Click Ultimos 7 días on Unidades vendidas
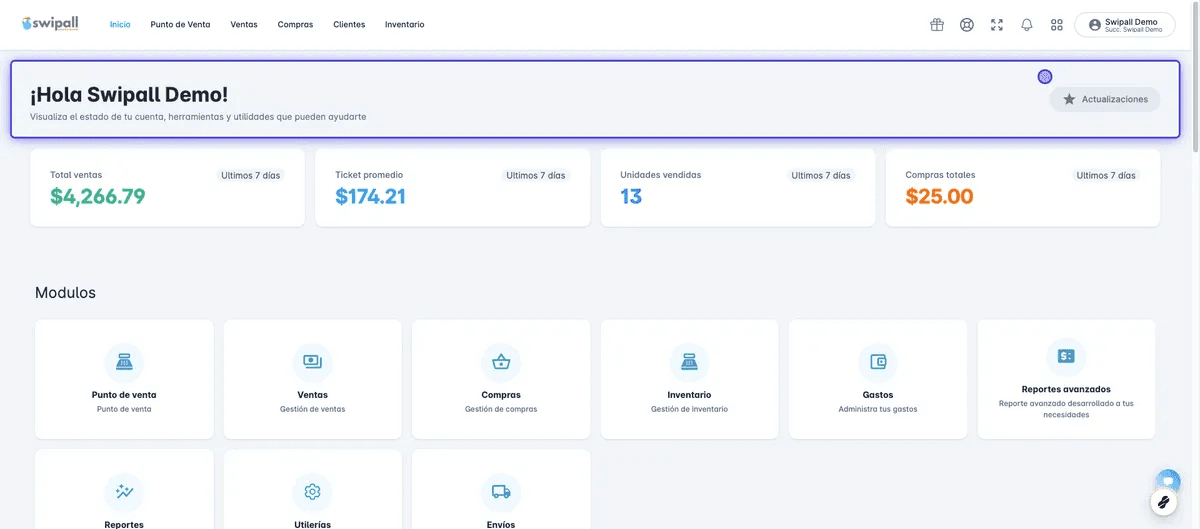 point(821,175)
